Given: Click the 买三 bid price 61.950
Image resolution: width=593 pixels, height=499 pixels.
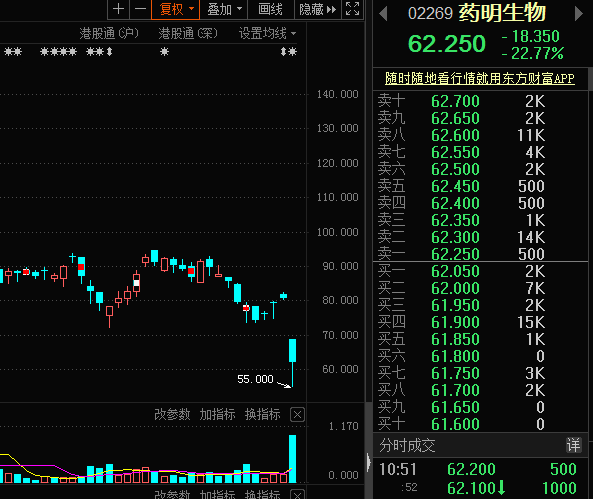Looking at the screenshot, I should coord(455,305).
